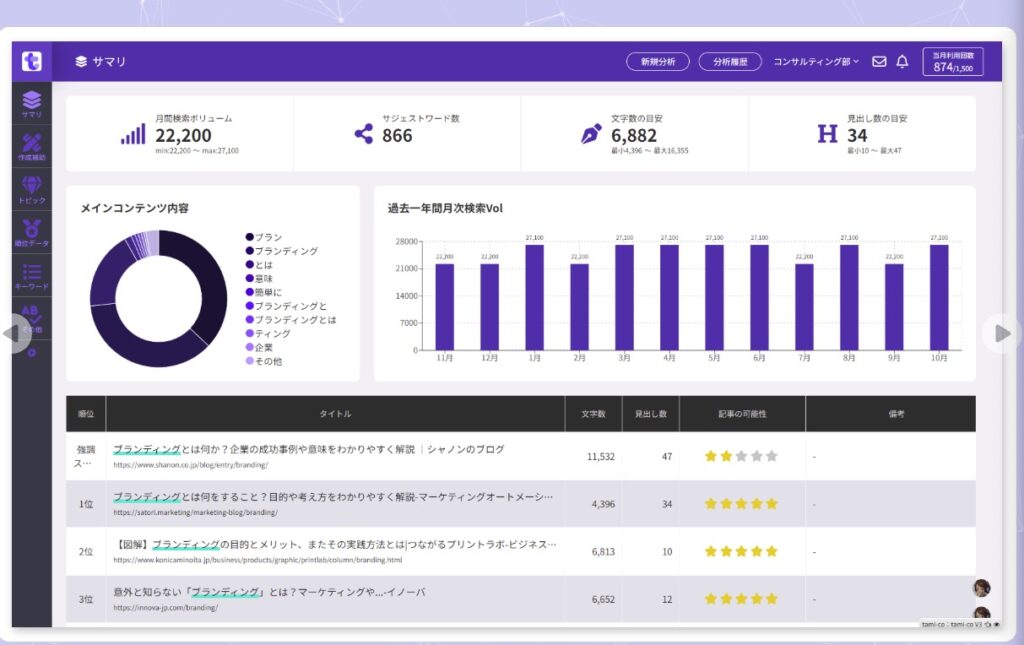Select the その他 sidebar item
The width and height of the screenshot is (1024, 645).
coord(32,318)
